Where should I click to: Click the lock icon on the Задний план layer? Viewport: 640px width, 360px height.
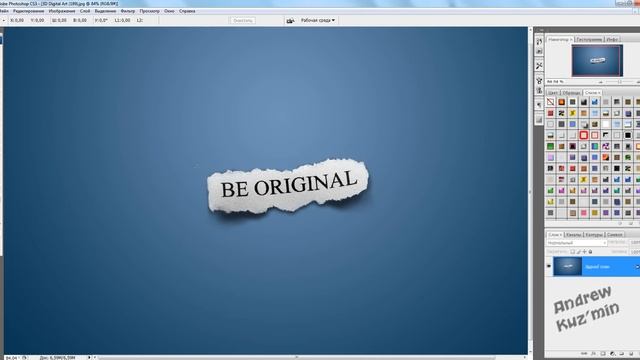[638, 267]
